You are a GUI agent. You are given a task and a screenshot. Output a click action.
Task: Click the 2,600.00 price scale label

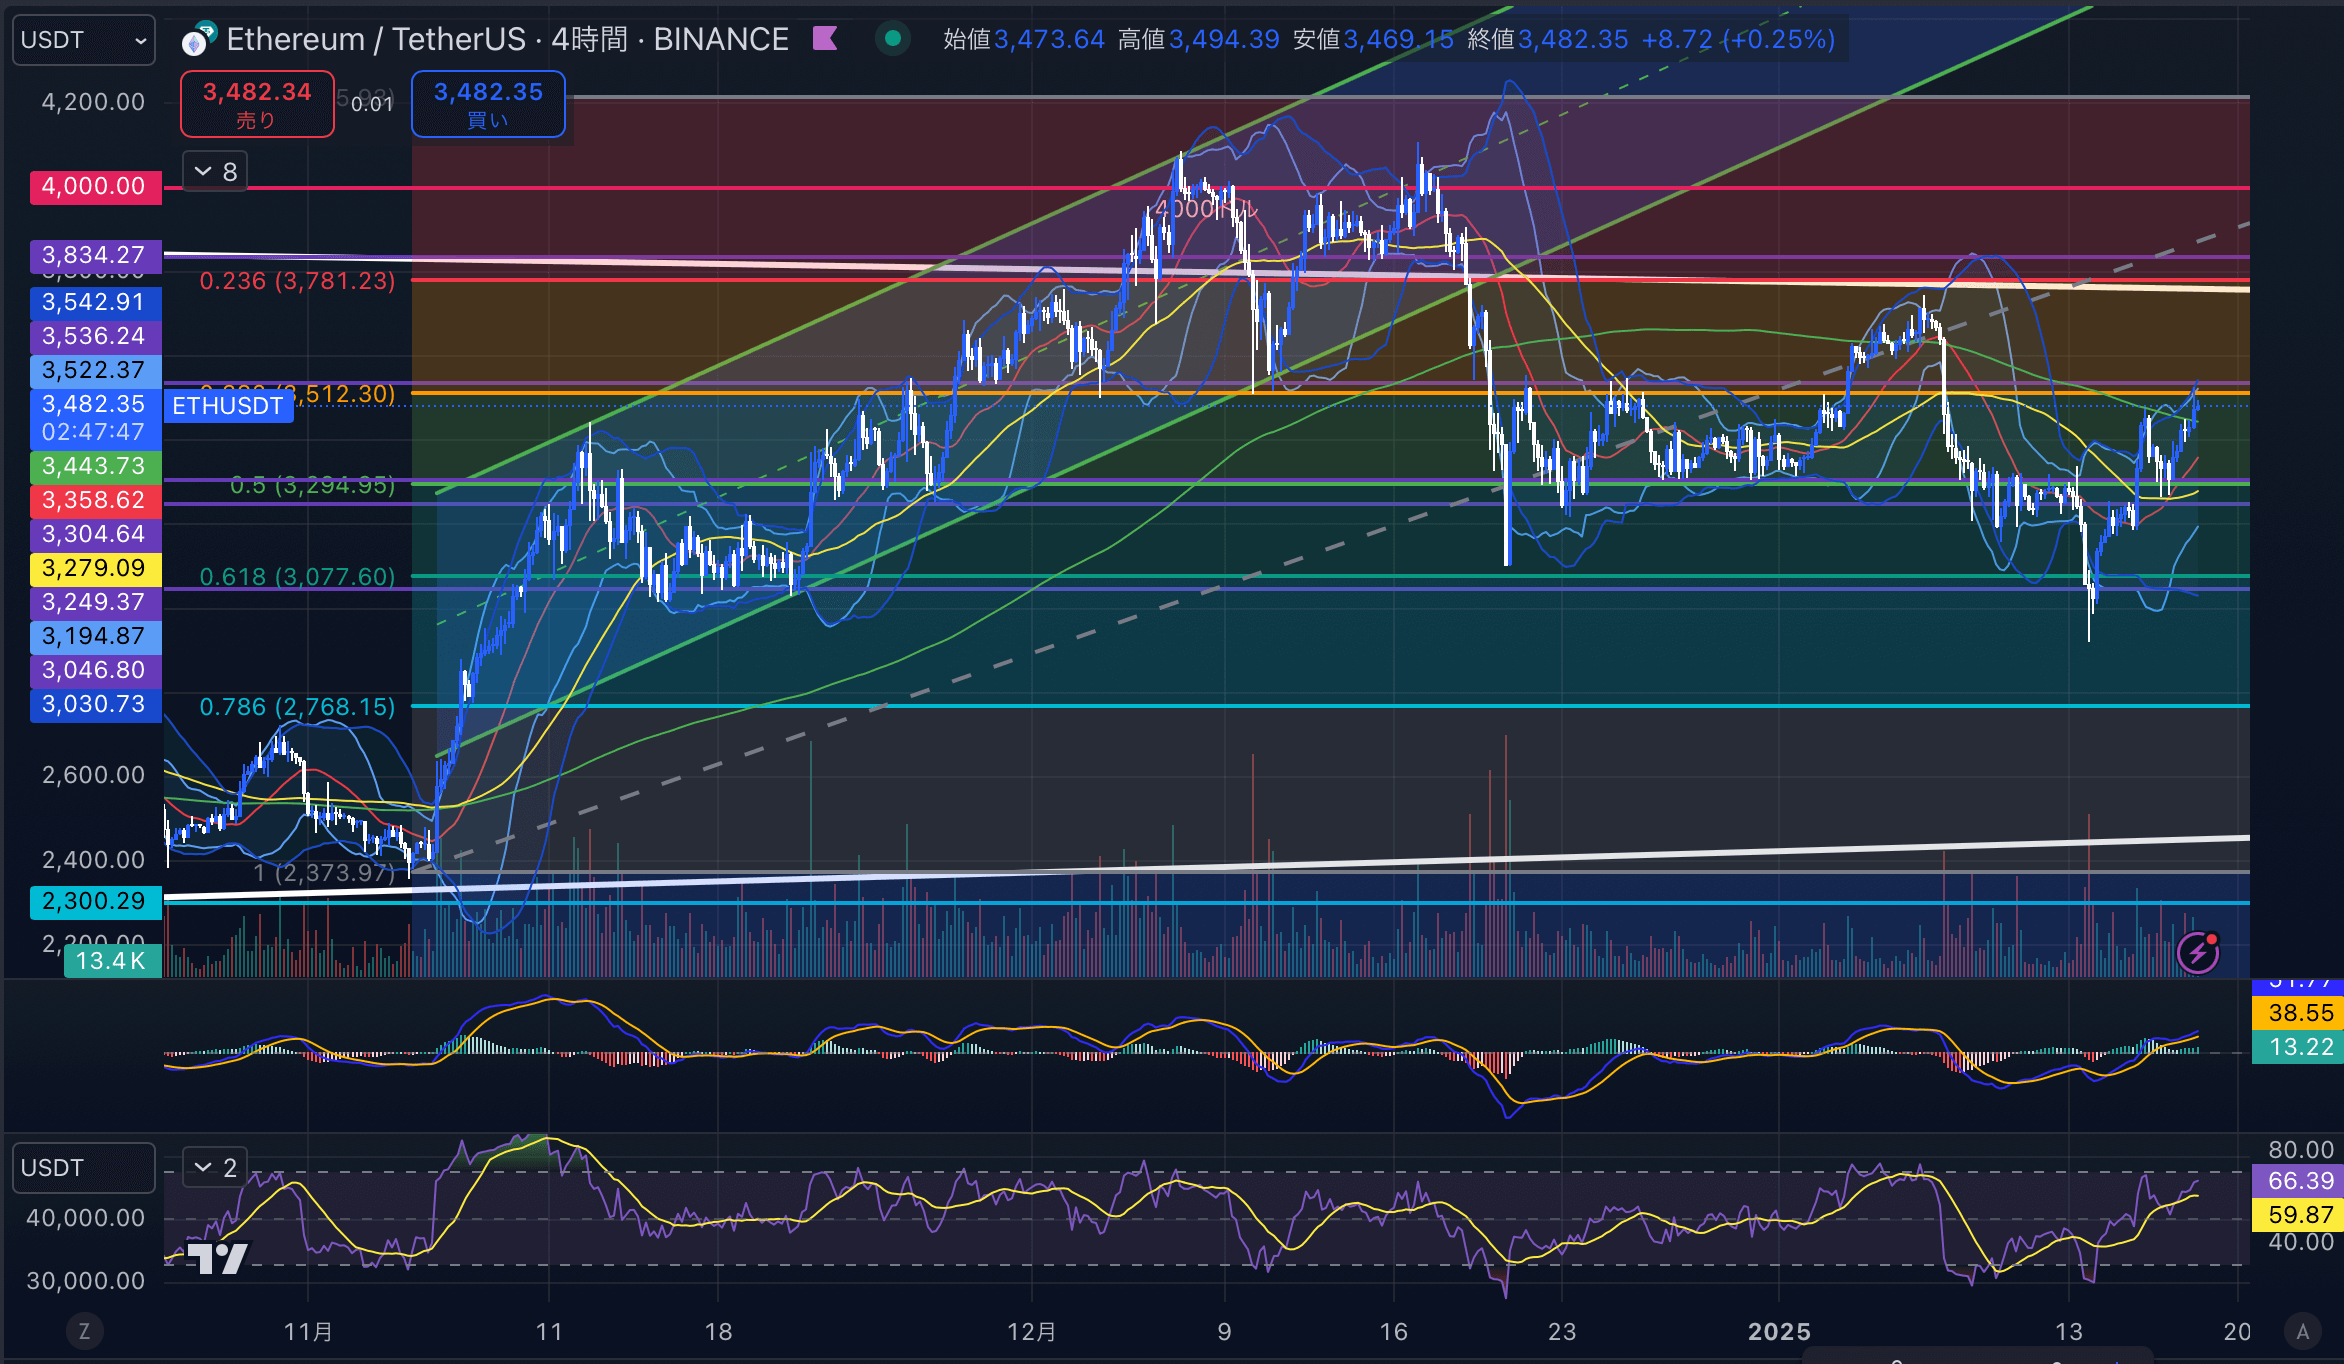[93, 775]
